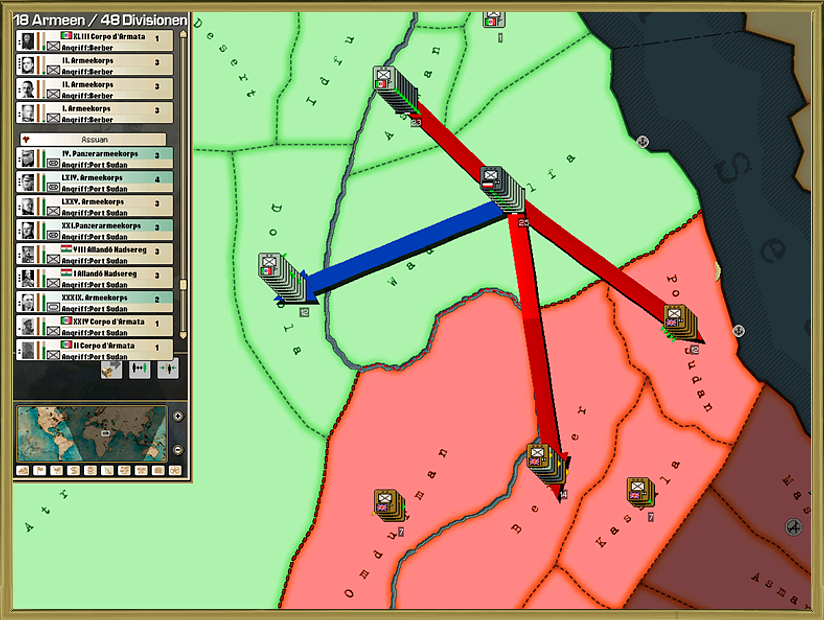Click the Assuan province header in list
Screen dimensions: 824x620
(96, 140)
